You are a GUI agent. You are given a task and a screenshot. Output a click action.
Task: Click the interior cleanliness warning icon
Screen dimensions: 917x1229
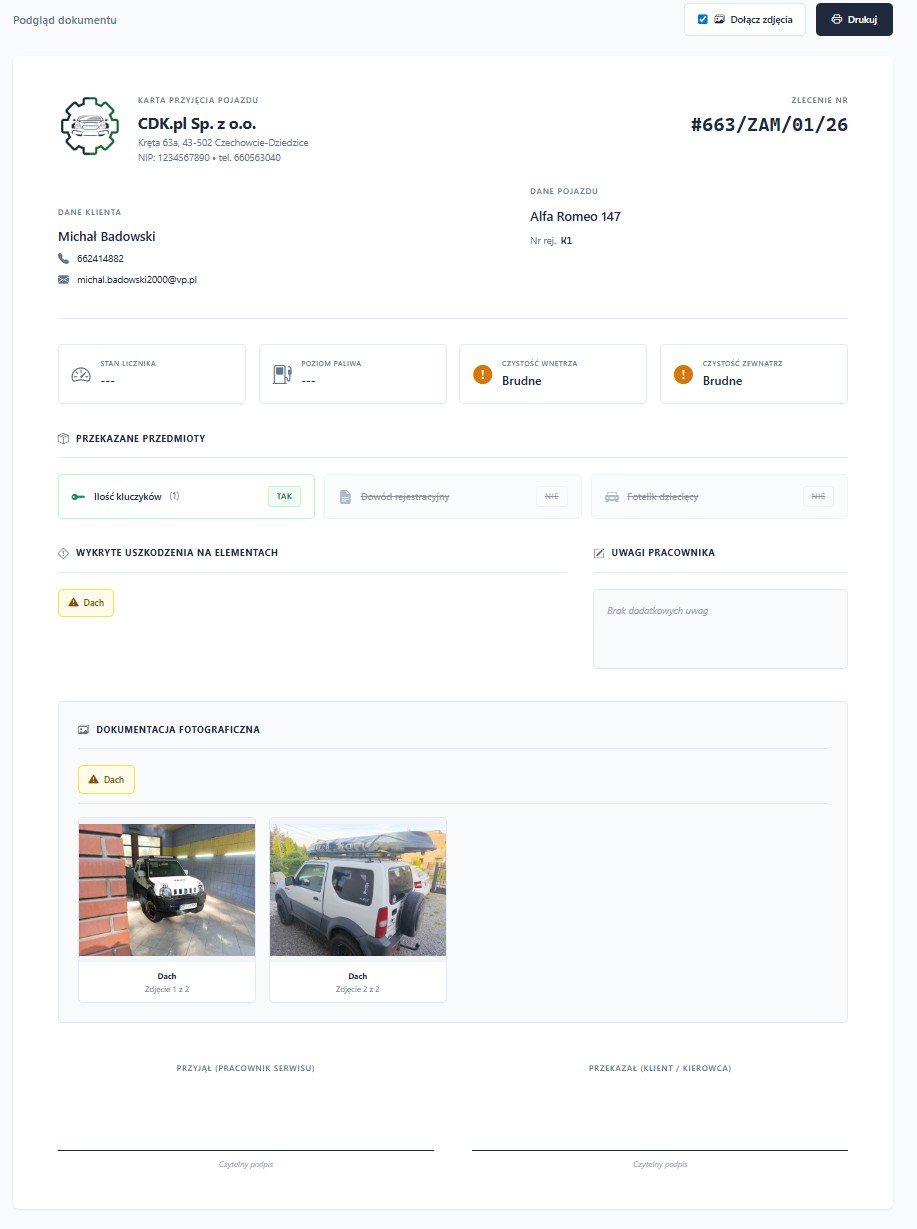coord(482,375)
